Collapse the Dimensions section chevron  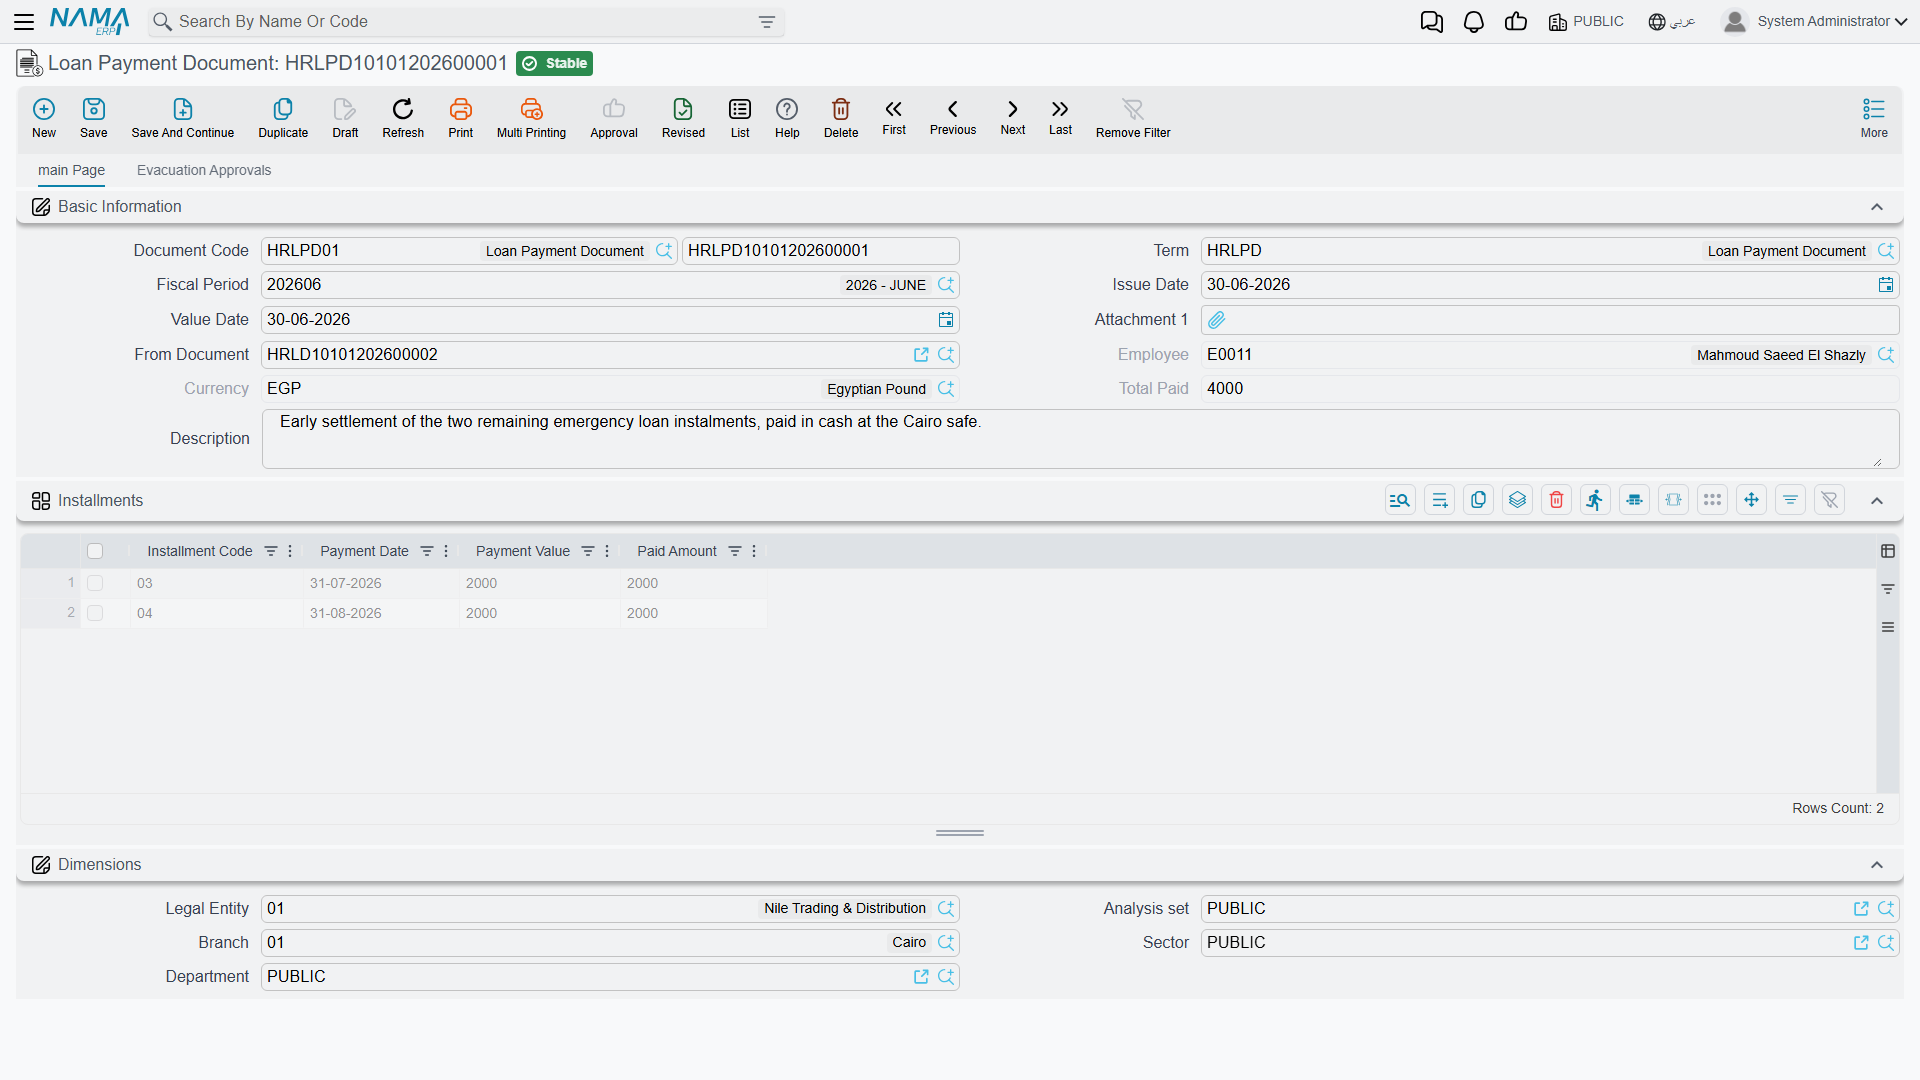coord(1877,865)
